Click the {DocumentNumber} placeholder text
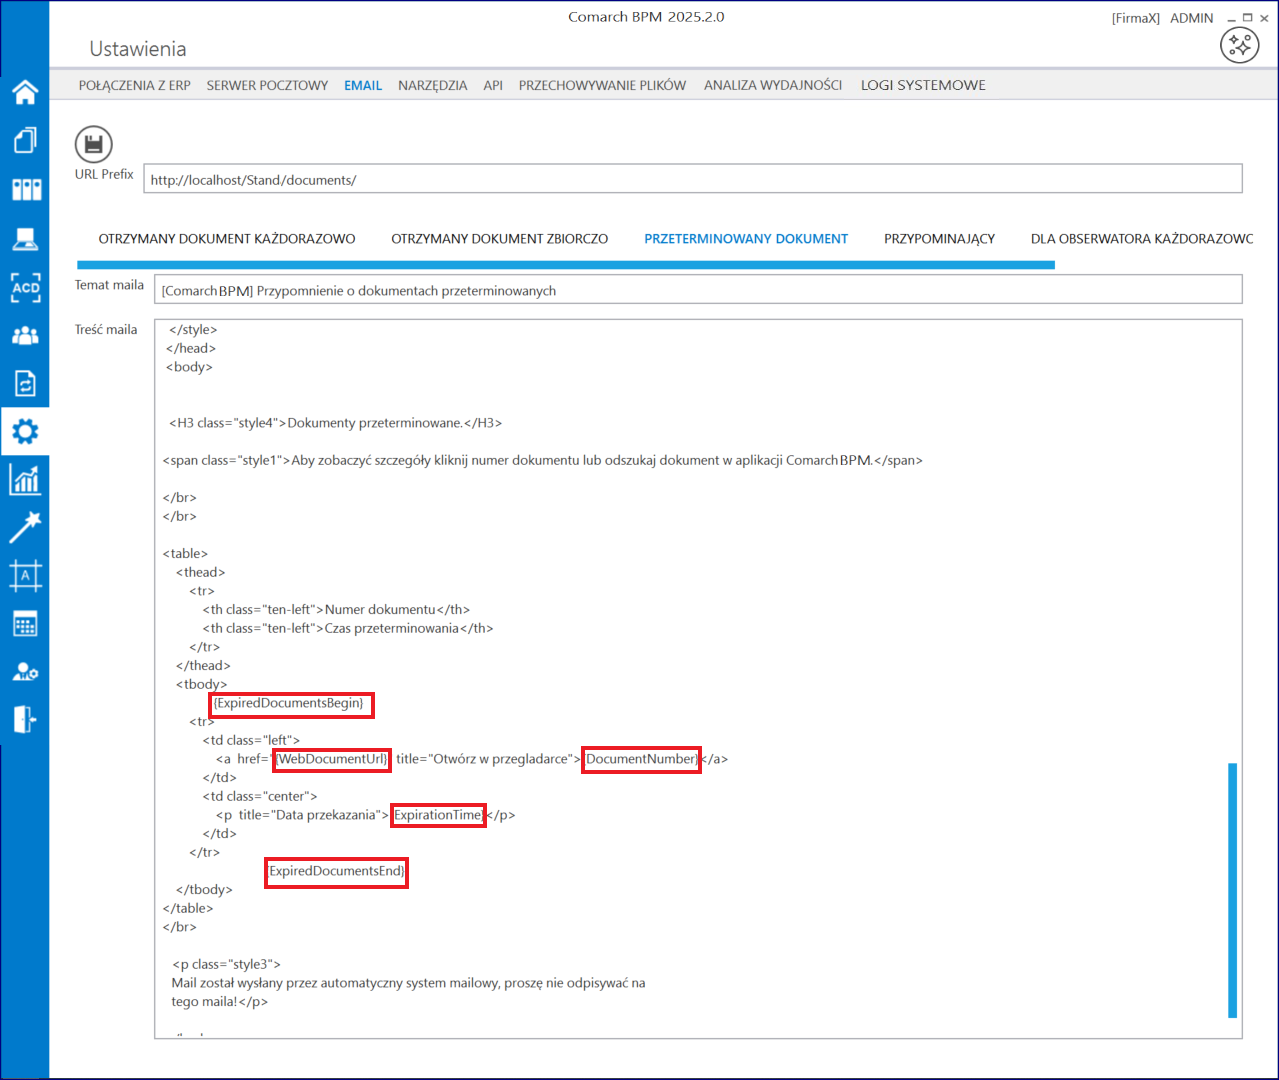 [641, 759]
